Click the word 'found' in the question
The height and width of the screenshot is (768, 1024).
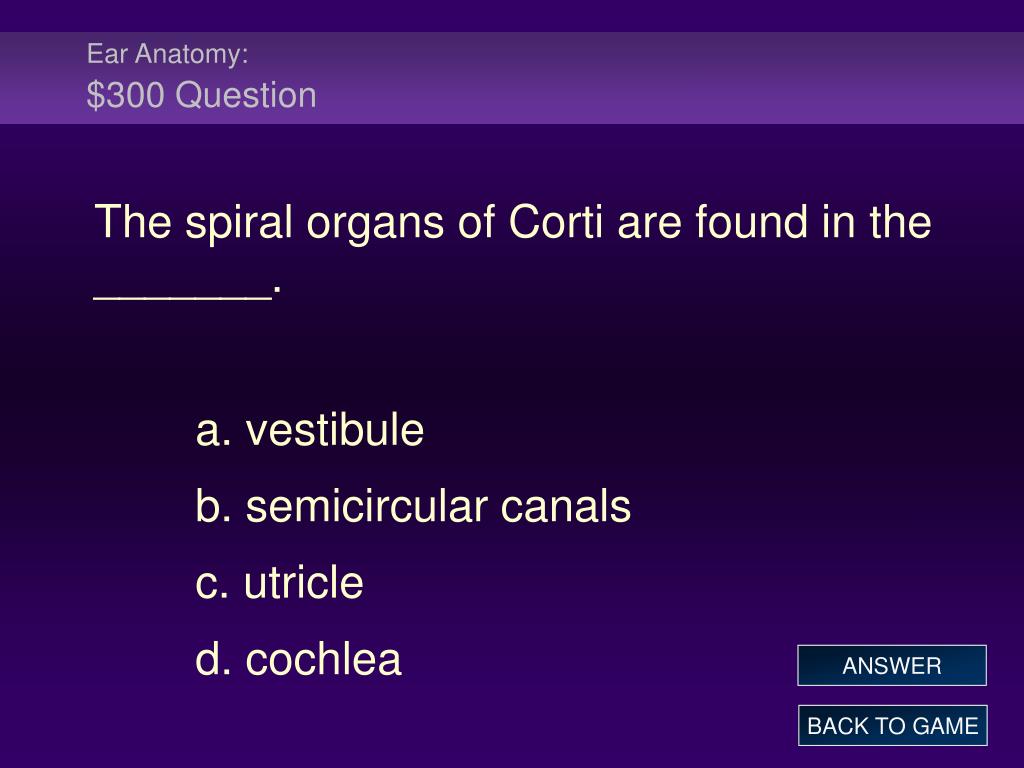751,221
